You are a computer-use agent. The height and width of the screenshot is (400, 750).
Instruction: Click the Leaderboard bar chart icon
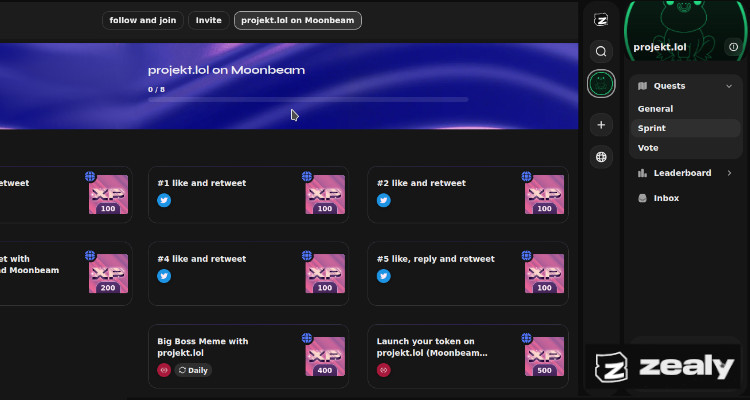642,173
